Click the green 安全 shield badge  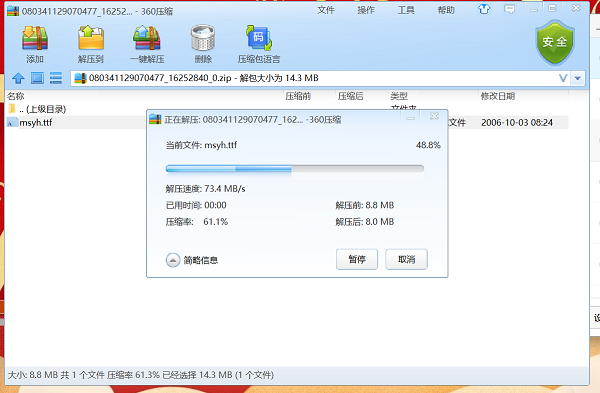pyautogui.click(x=555, y=42)
